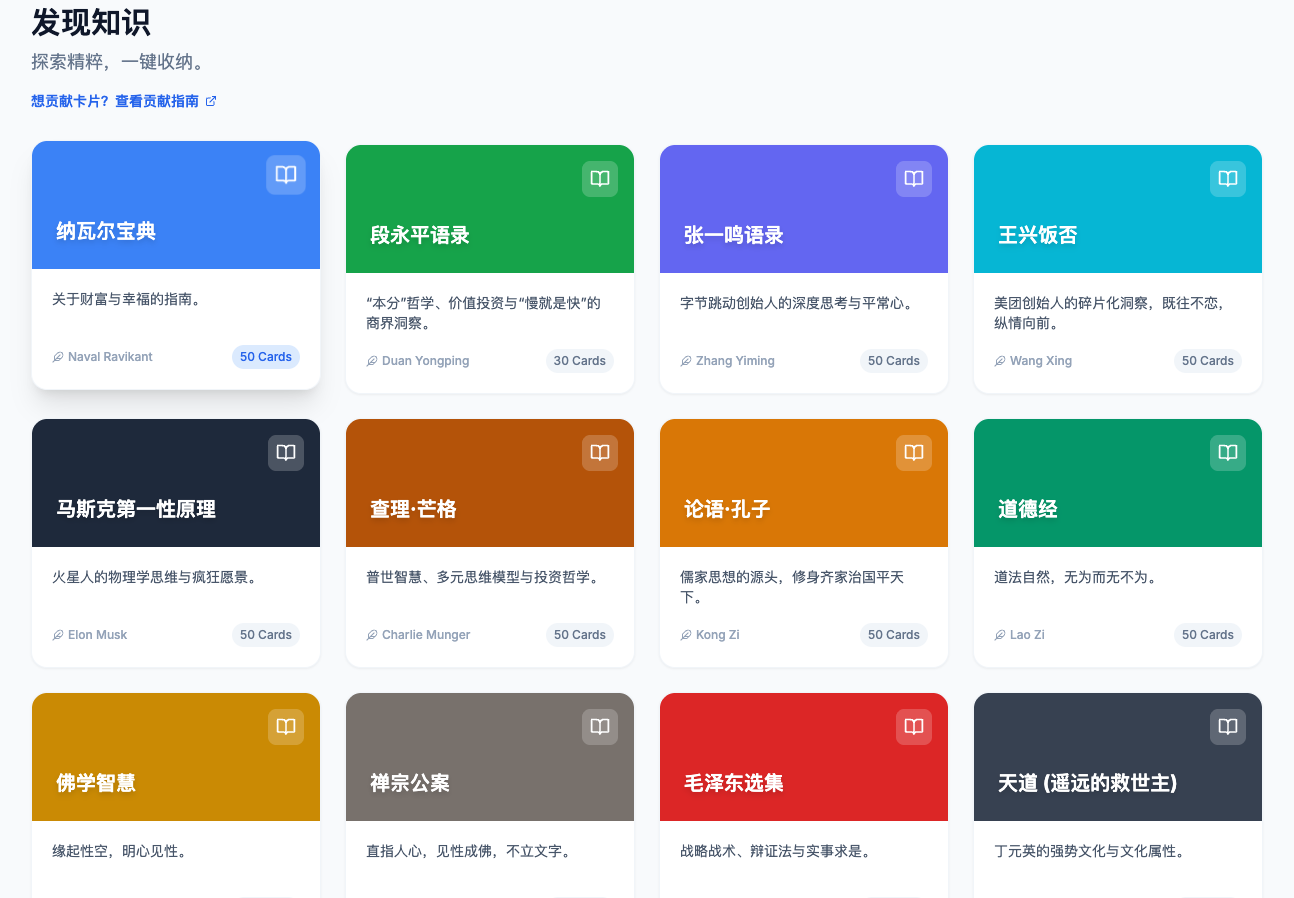Click the book icon on 查理·芒格 card
The height and width of the screenshot is (898, 1294).
pyautogui.click(x=600, y=453)
